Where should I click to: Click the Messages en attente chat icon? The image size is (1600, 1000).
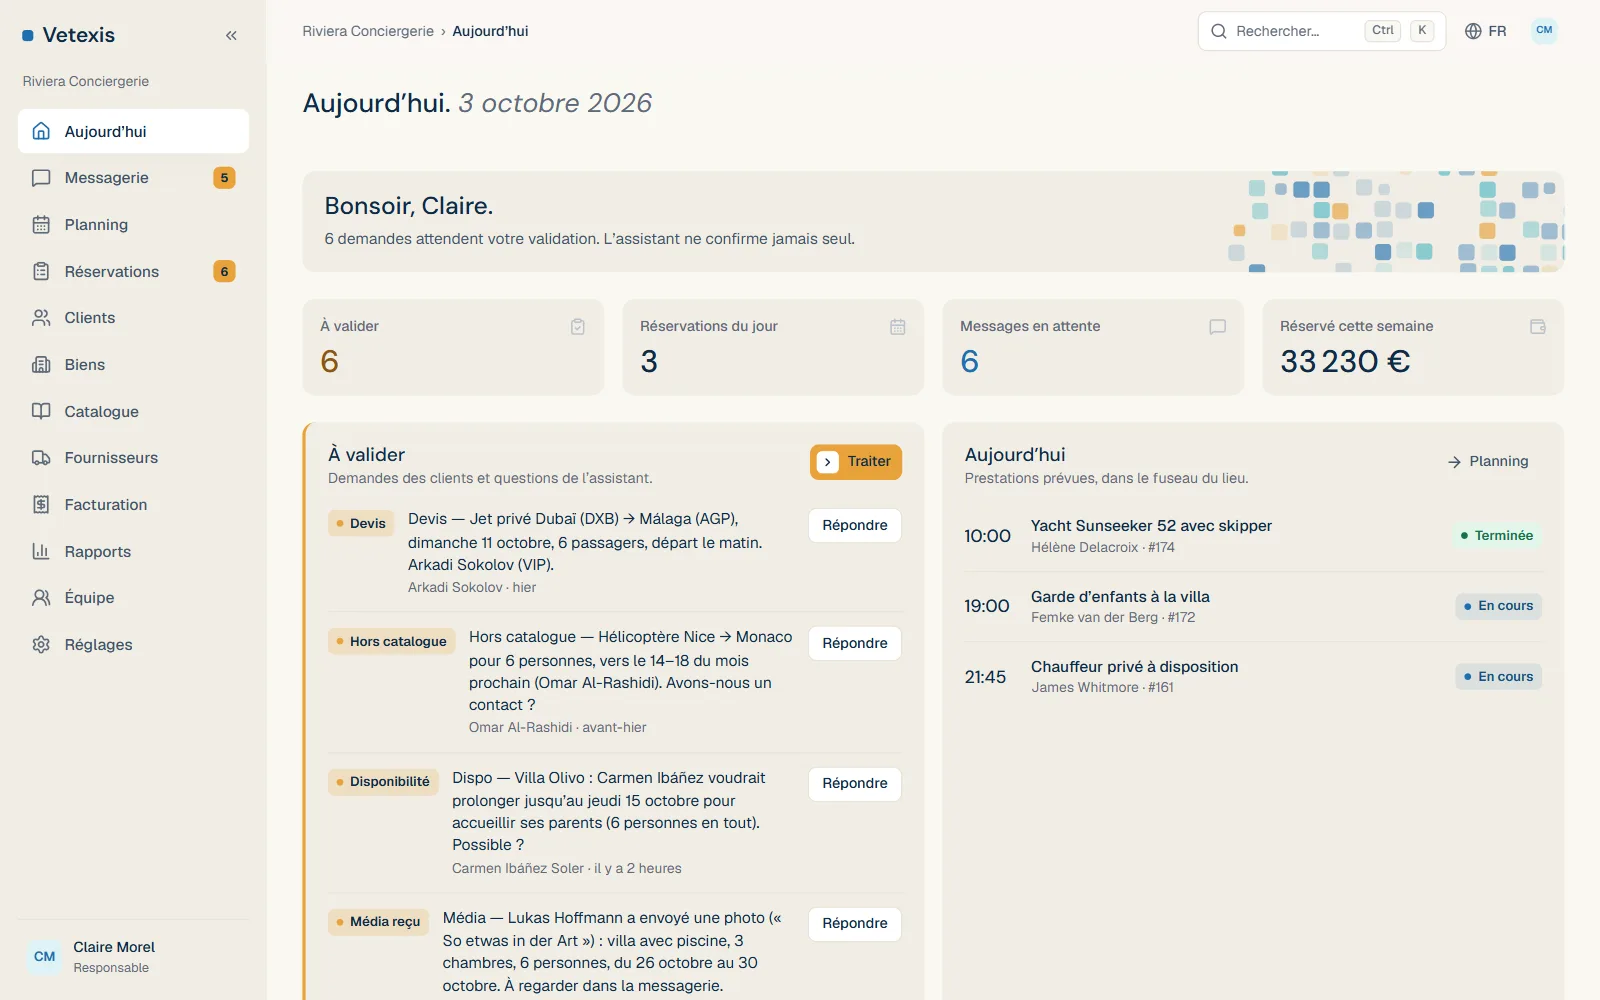[1218, 327]
